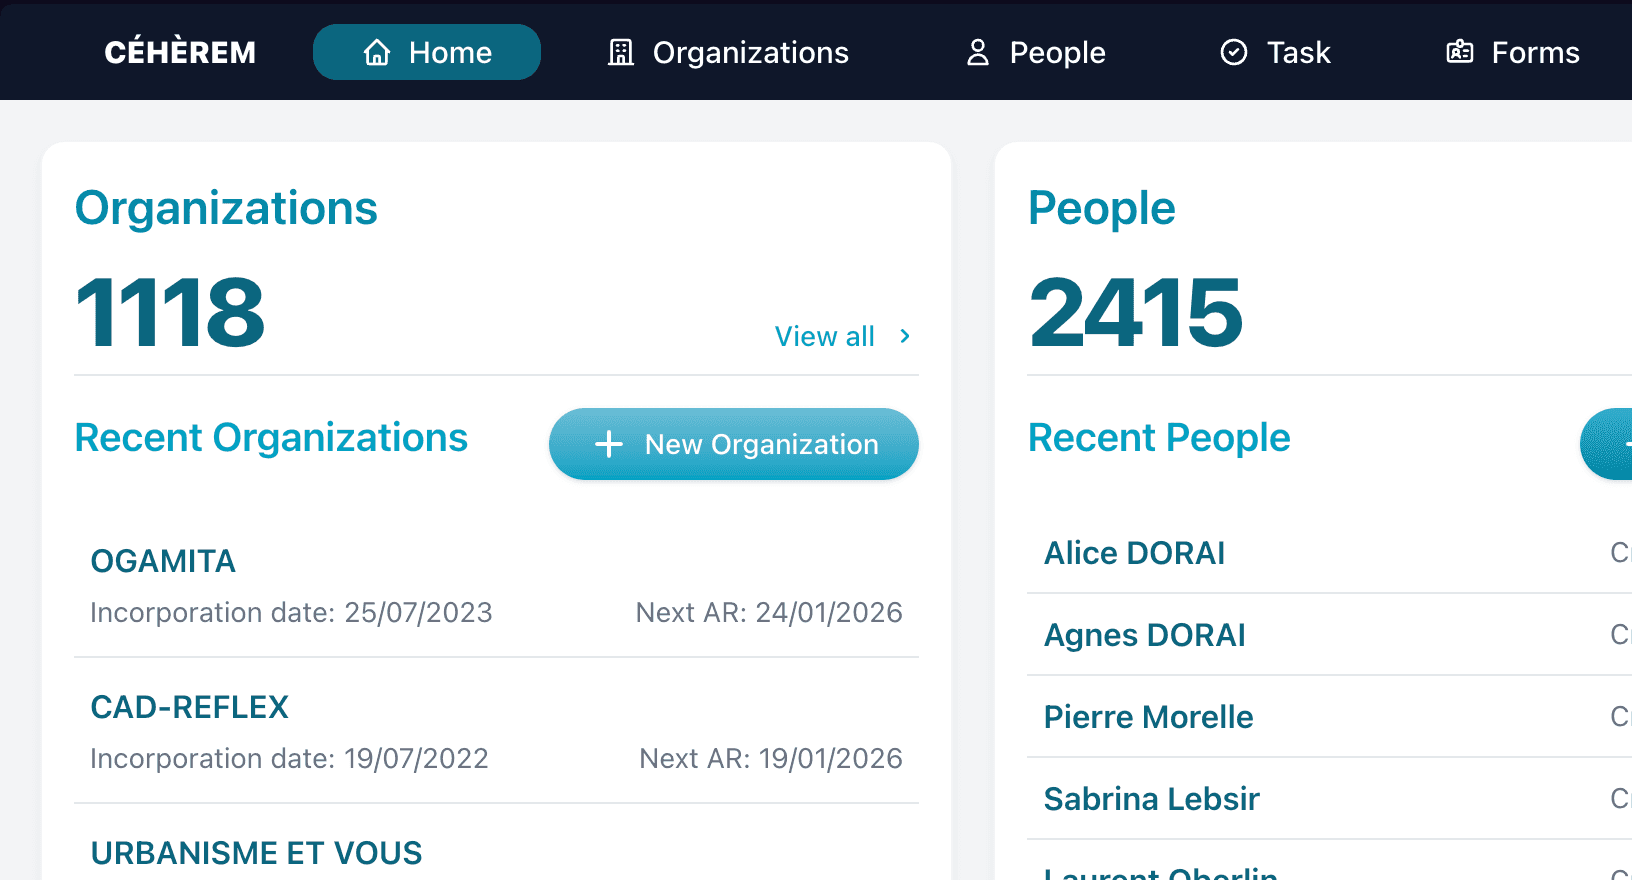Click the house icon in Home tab

[x=377, y=52]
